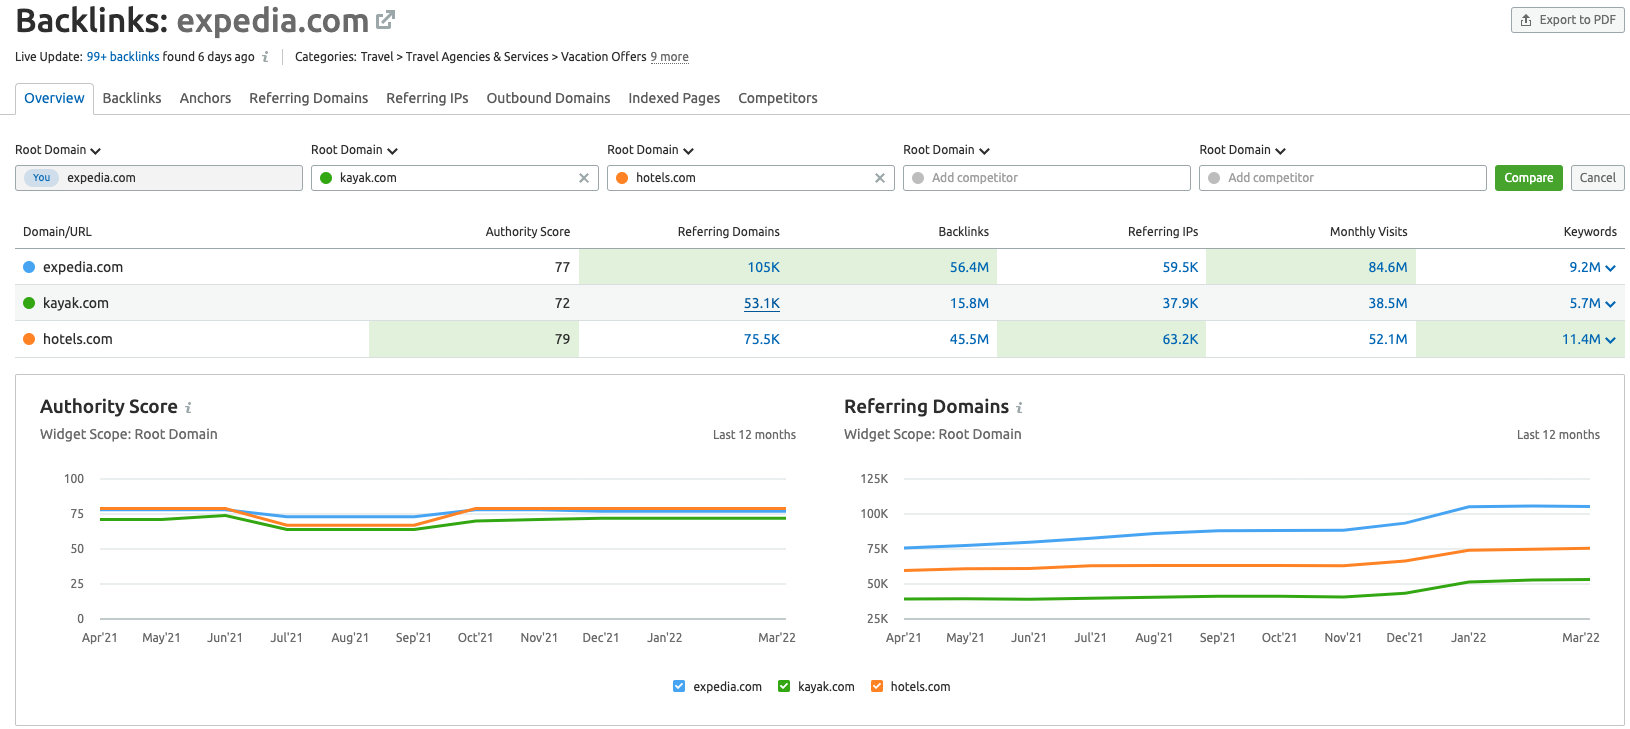Click the Backlinks column header
The width and height of the screenshot is (1630, 729).
coord(963,232)
